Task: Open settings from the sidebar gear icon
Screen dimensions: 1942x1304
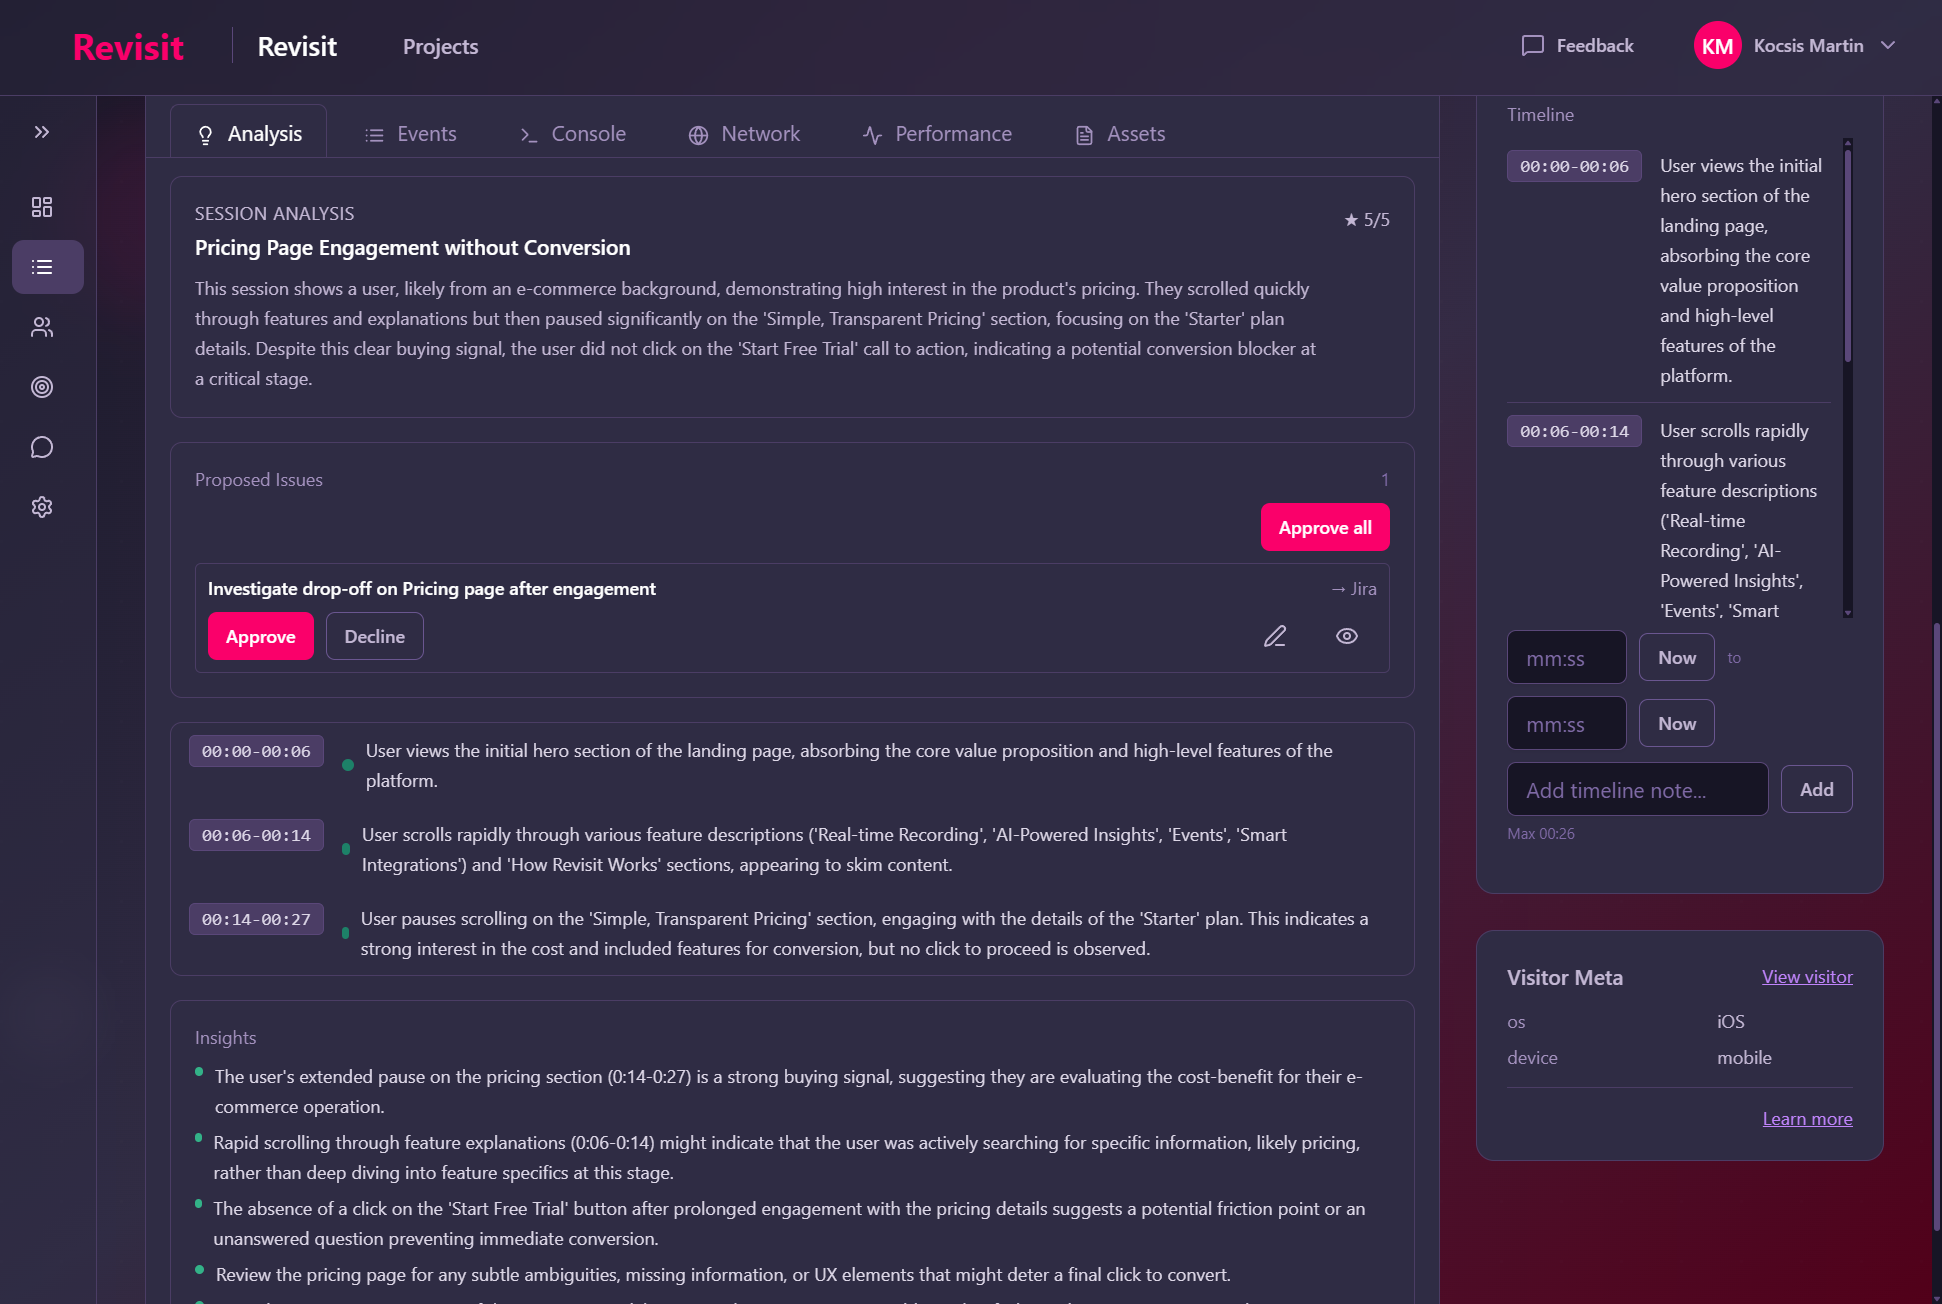Action: [x=42, y=507]
